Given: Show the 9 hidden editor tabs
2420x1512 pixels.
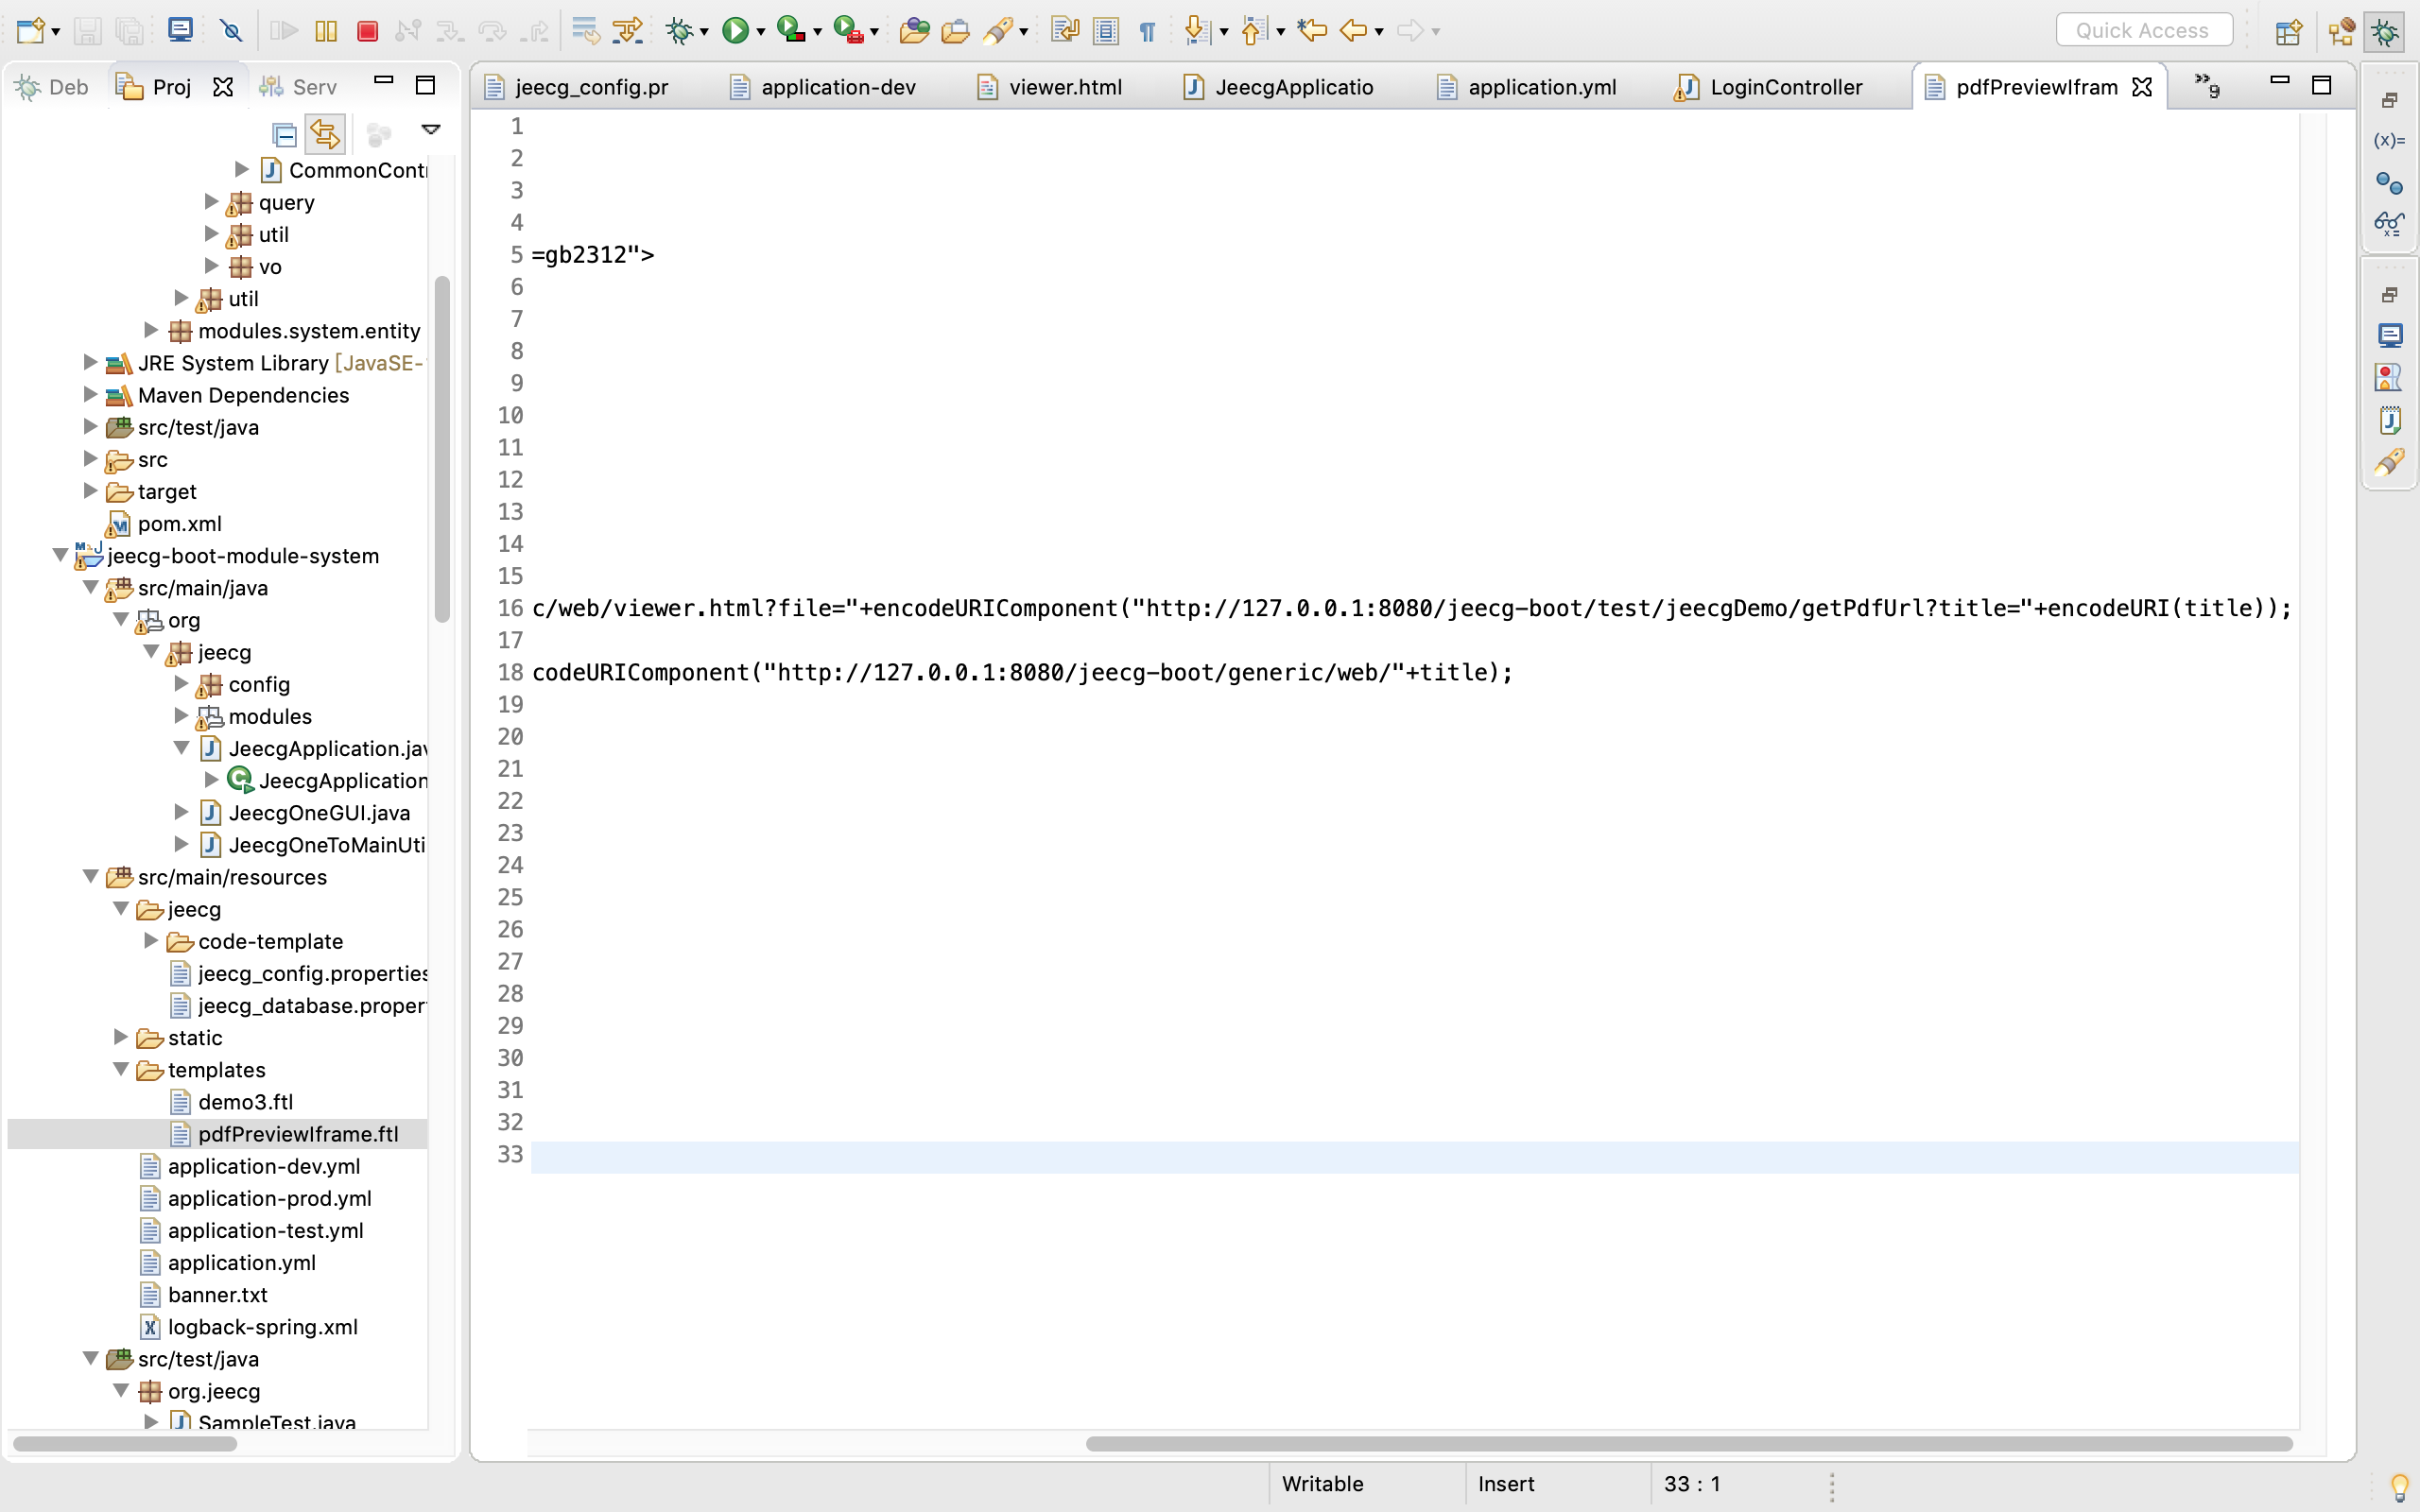Looking at the screenshot, I should 2208,87.
